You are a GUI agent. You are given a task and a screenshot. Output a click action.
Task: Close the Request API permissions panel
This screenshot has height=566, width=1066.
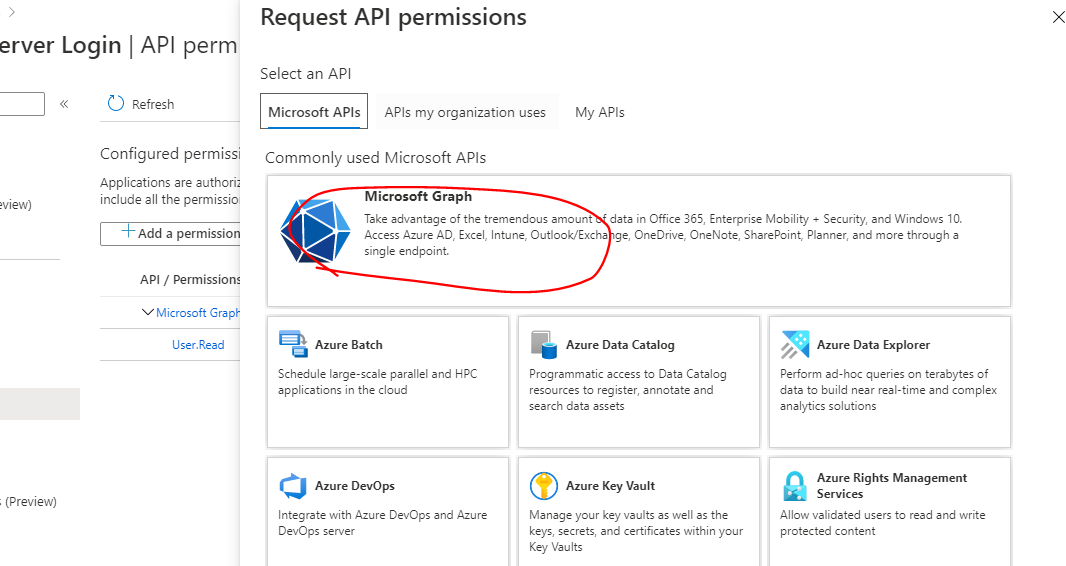coord(1058,17)
